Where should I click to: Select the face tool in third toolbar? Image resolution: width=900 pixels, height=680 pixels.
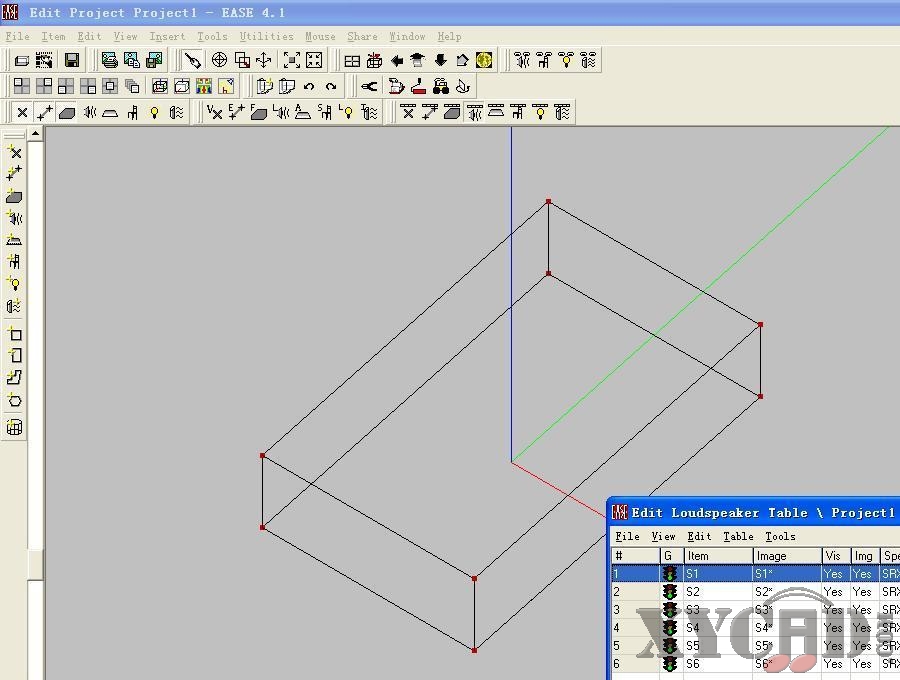(x=67, y=112)
